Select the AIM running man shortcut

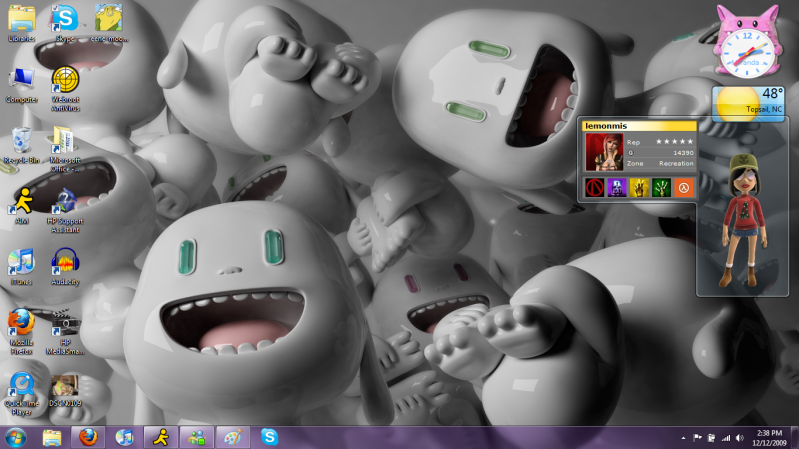tap(21, 206)
